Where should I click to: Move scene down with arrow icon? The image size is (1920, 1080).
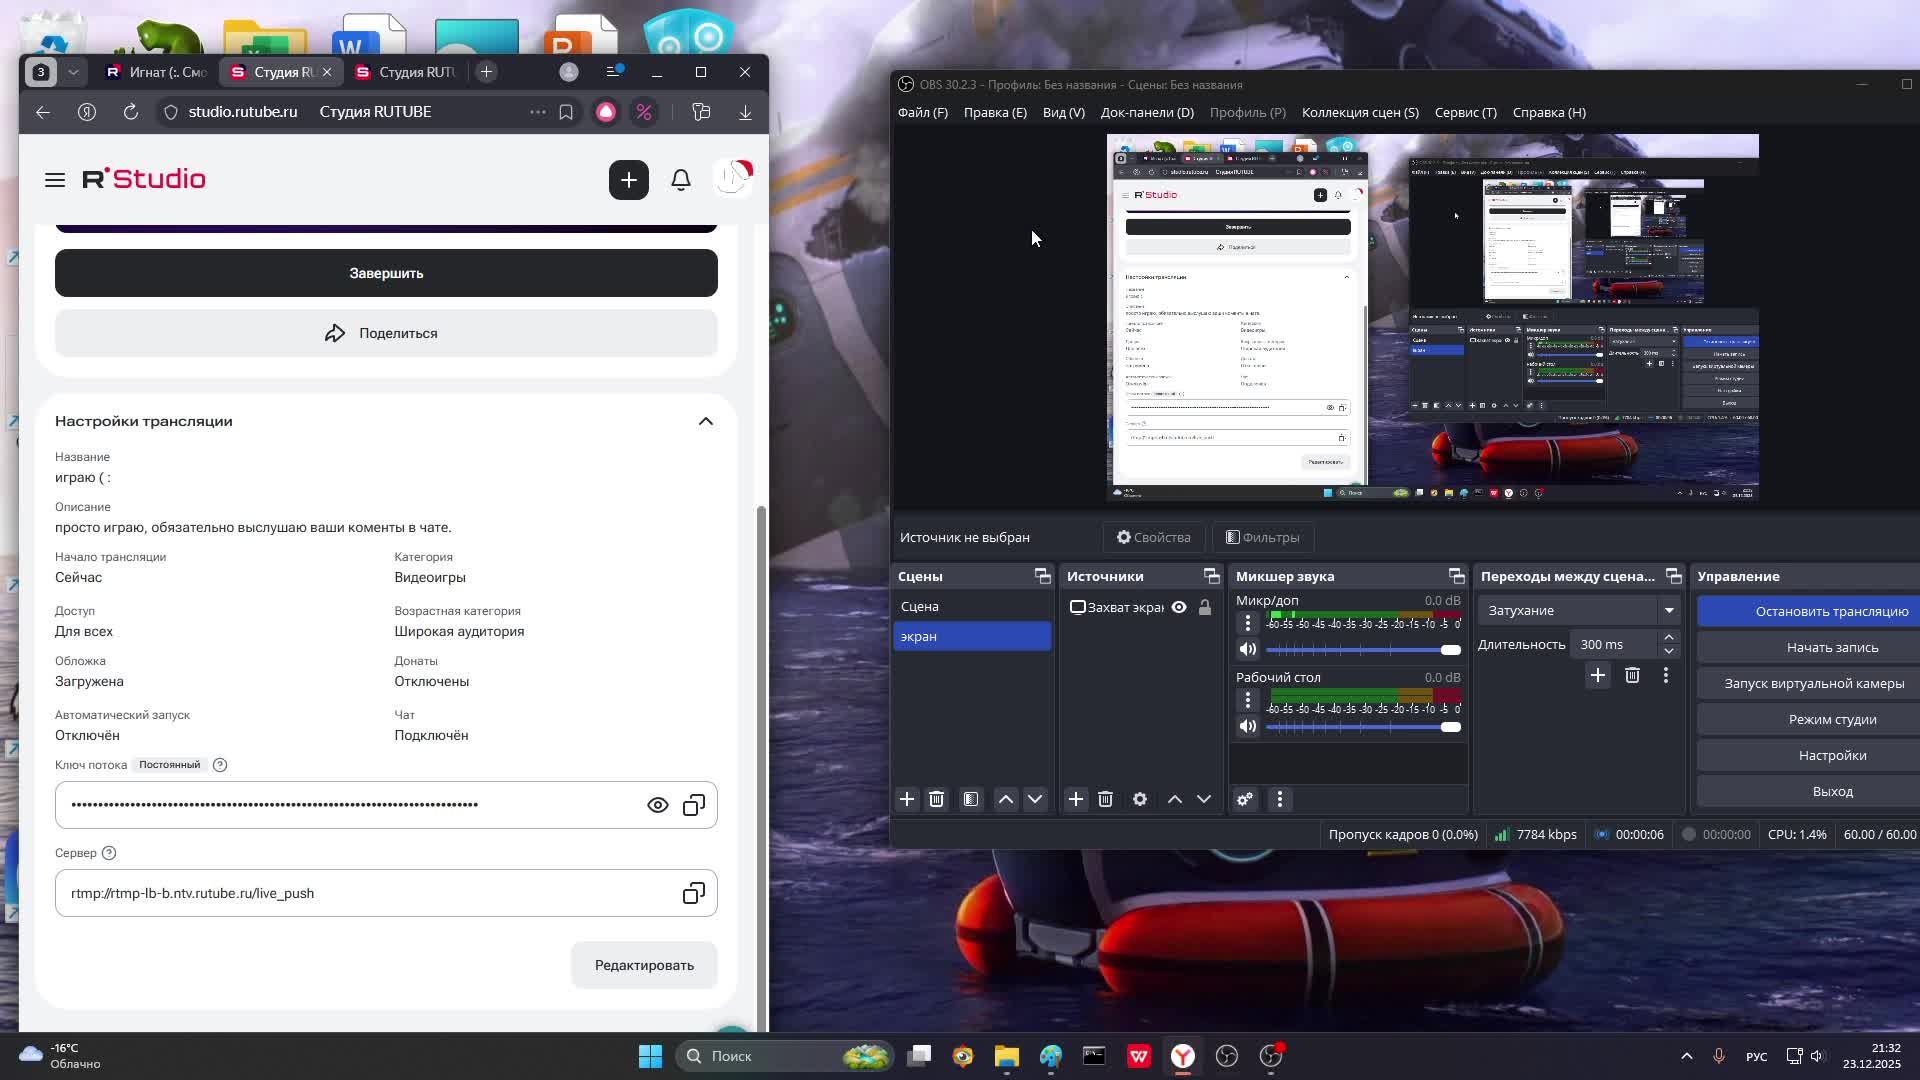(1035, 799)
